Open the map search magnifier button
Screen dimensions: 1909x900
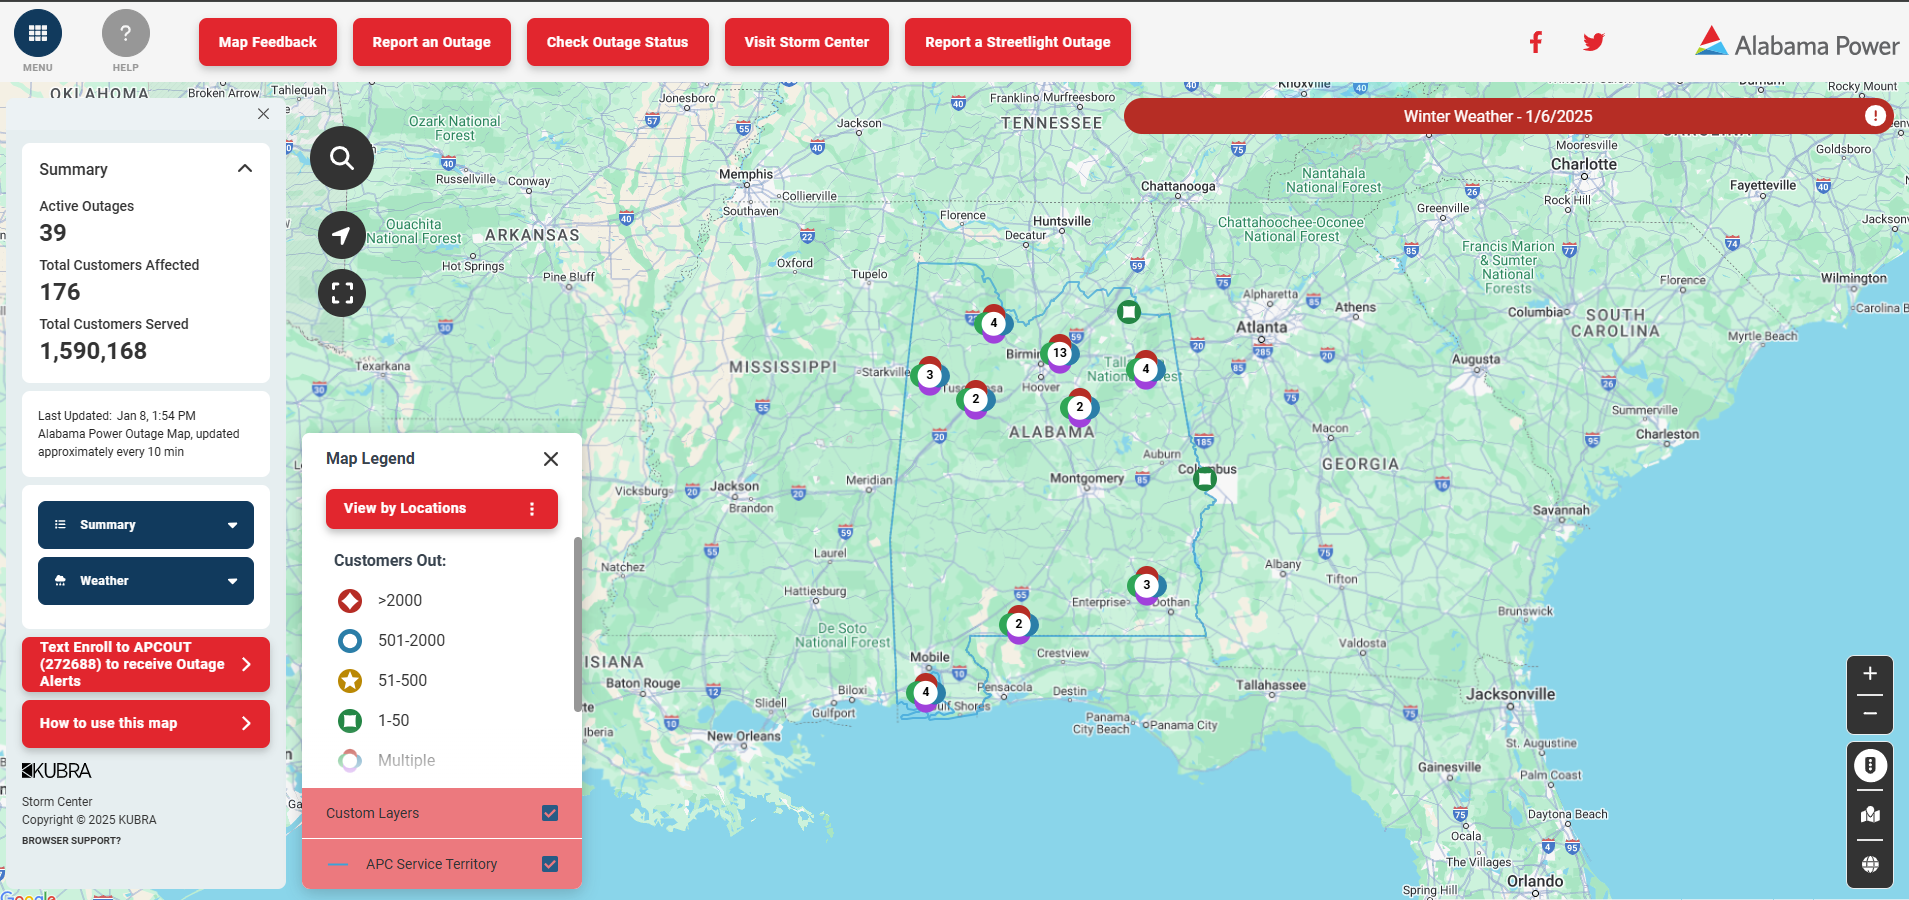[x=342, y=158]
